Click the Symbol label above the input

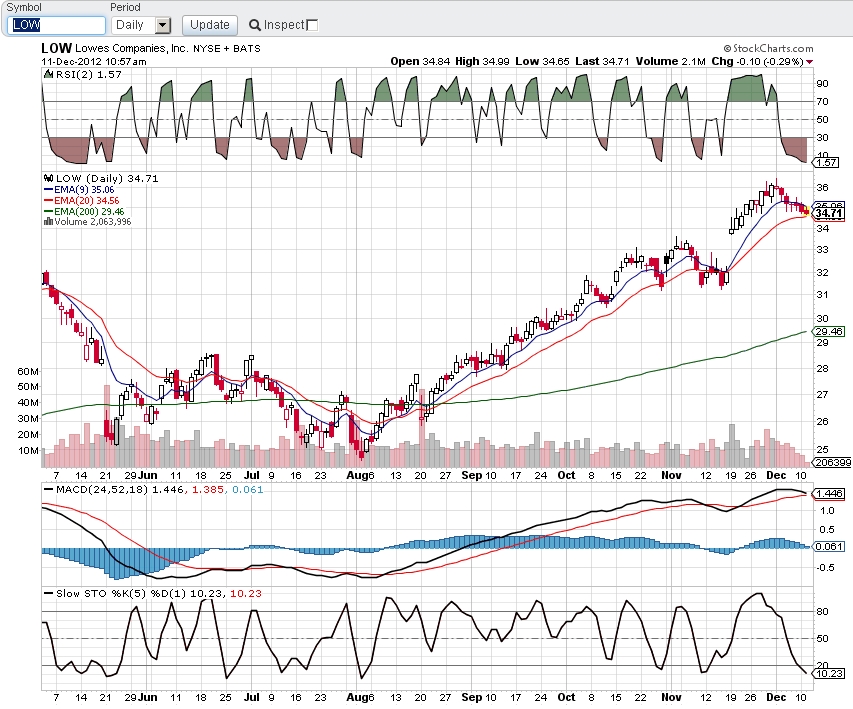pos(24,7)
